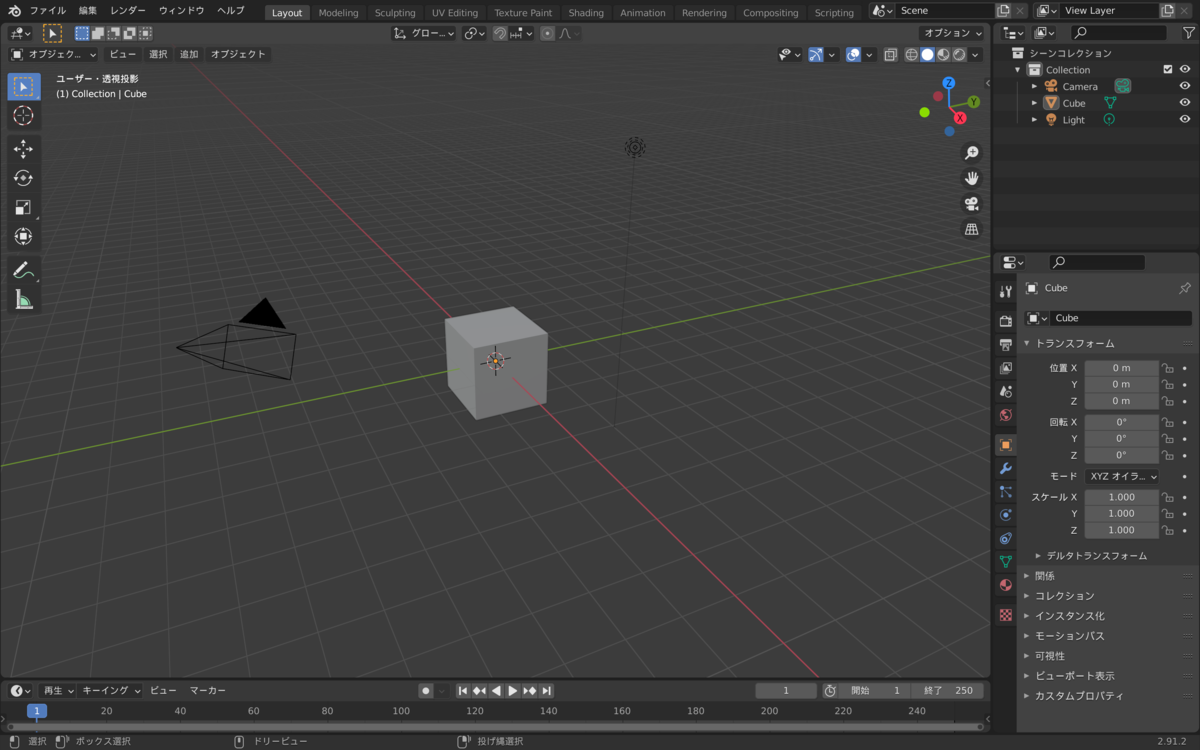This screenshot has width=1200, height=750.
Task: Click the Scale X value field
Action: pos(1121,497)
